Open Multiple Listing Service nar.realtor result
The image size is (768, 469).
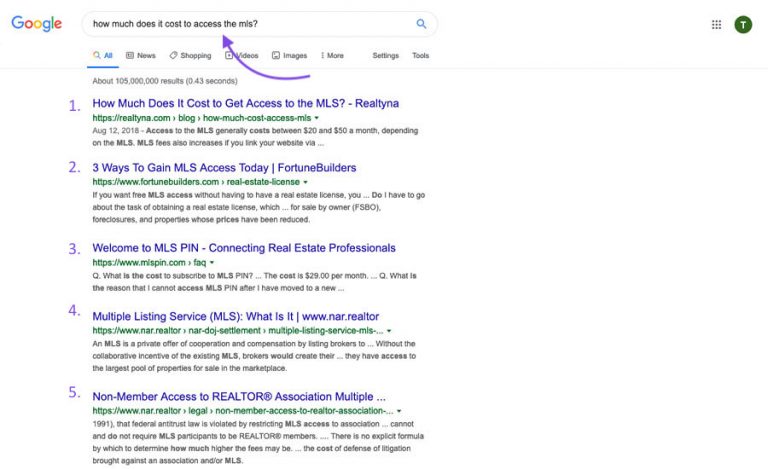(x=236, y=316)
